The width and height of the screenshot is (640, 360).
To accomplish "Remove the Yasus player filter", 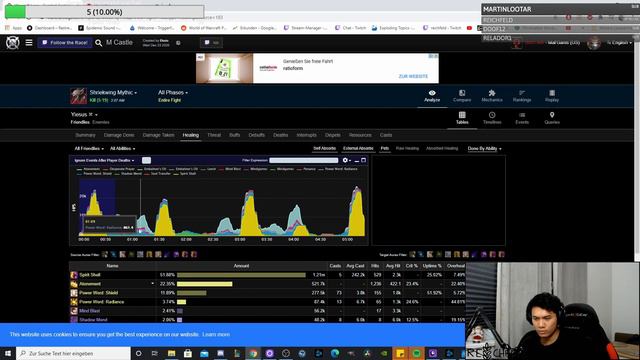I will tap(91, 115).
